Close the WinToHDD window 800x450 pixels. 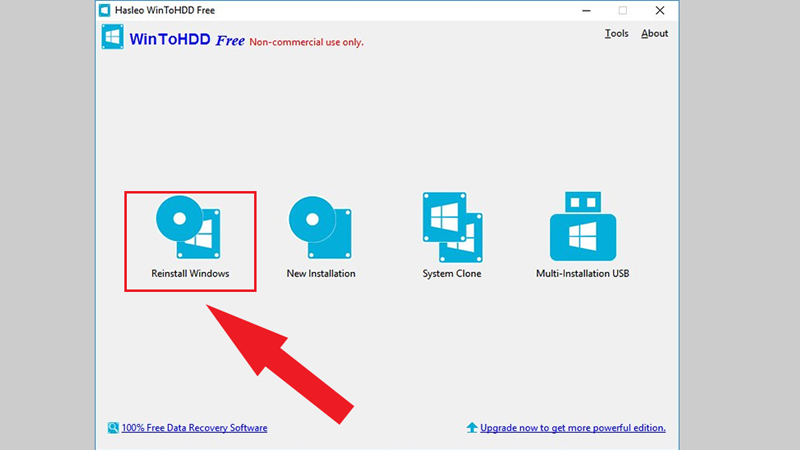(660, 10)
